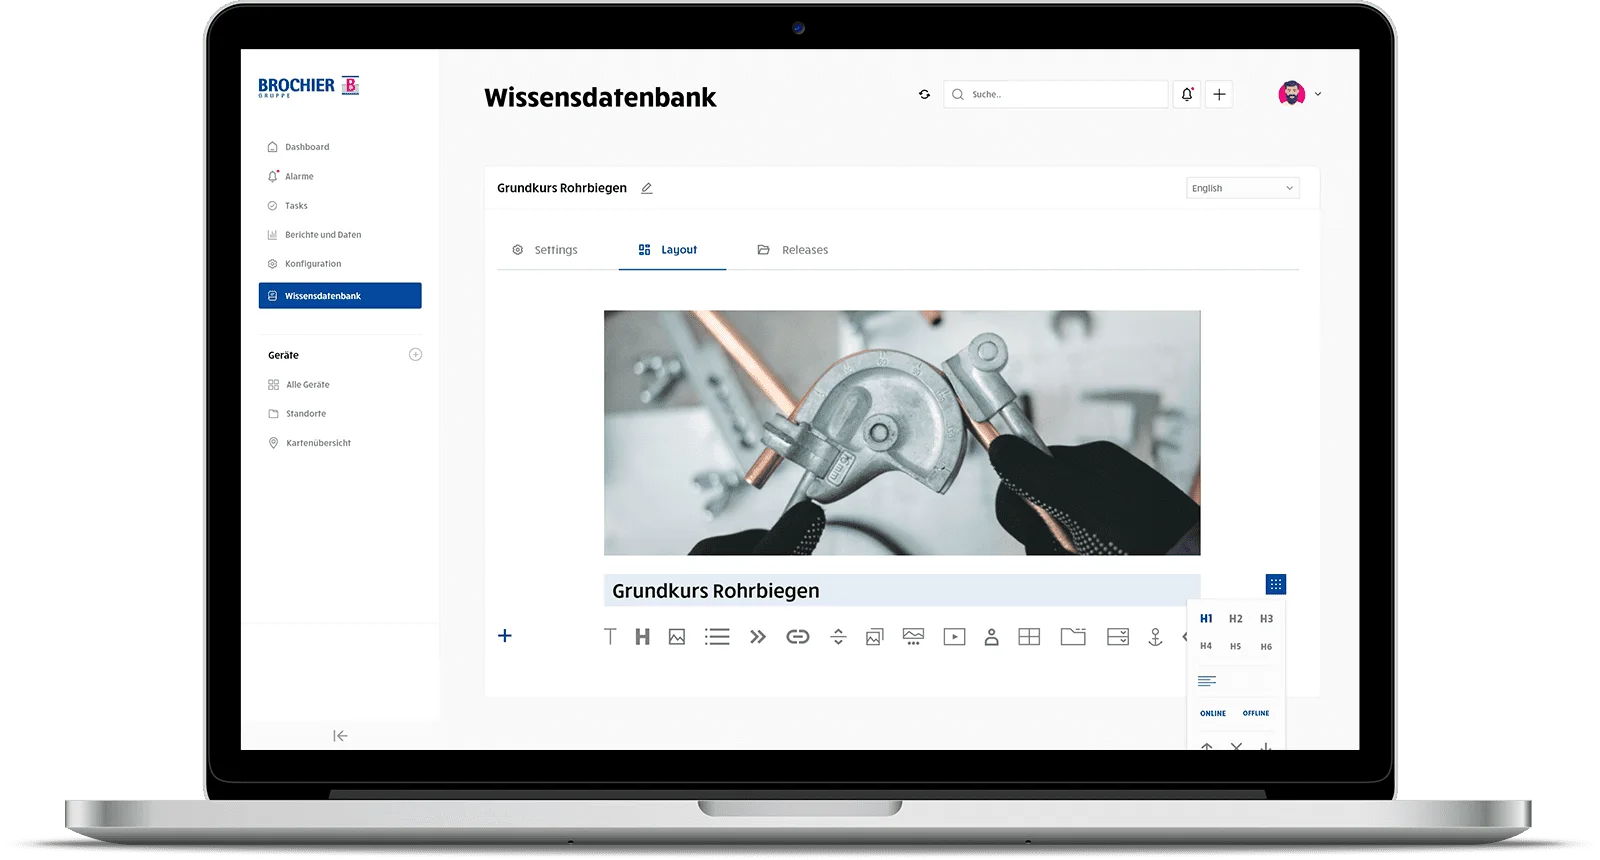Insert the accordion collapsible block
The image size is (1600, 860).
(1118, 637)
